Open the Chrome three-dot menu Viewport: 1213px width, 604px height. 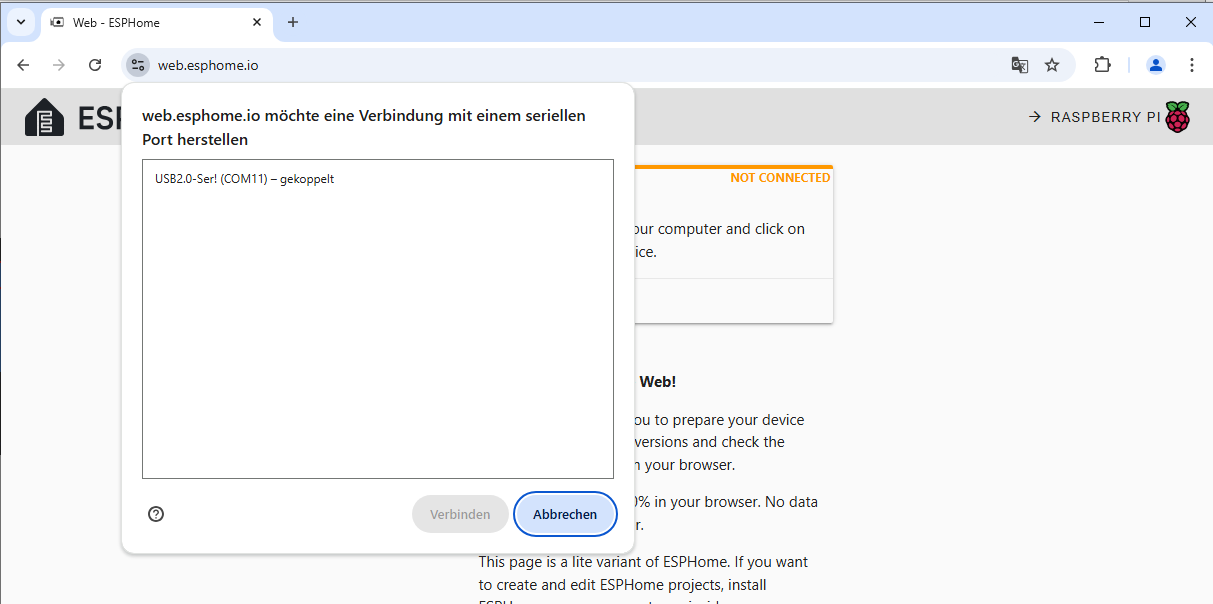point(1191,65)
